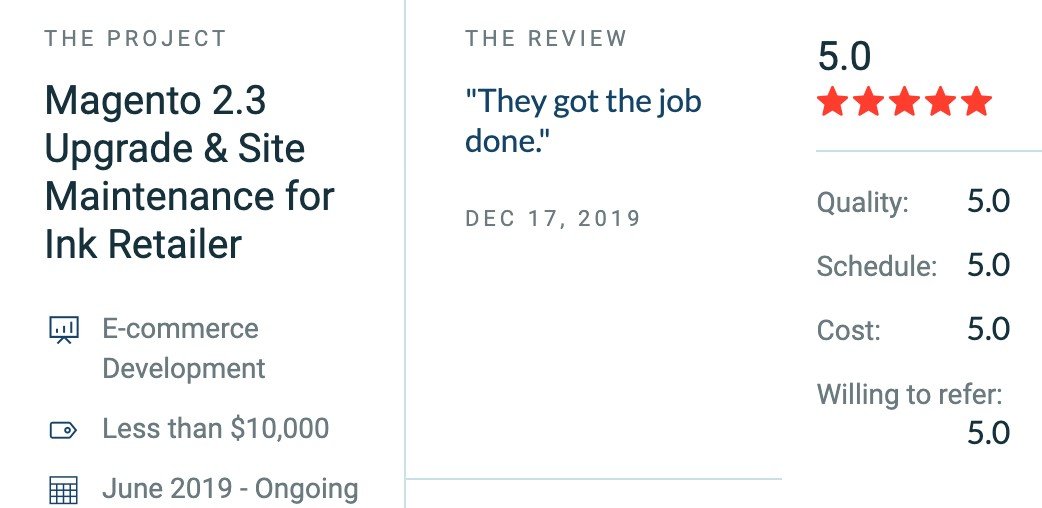
Task: Click the Quality rating row
Action: [914, 201]
